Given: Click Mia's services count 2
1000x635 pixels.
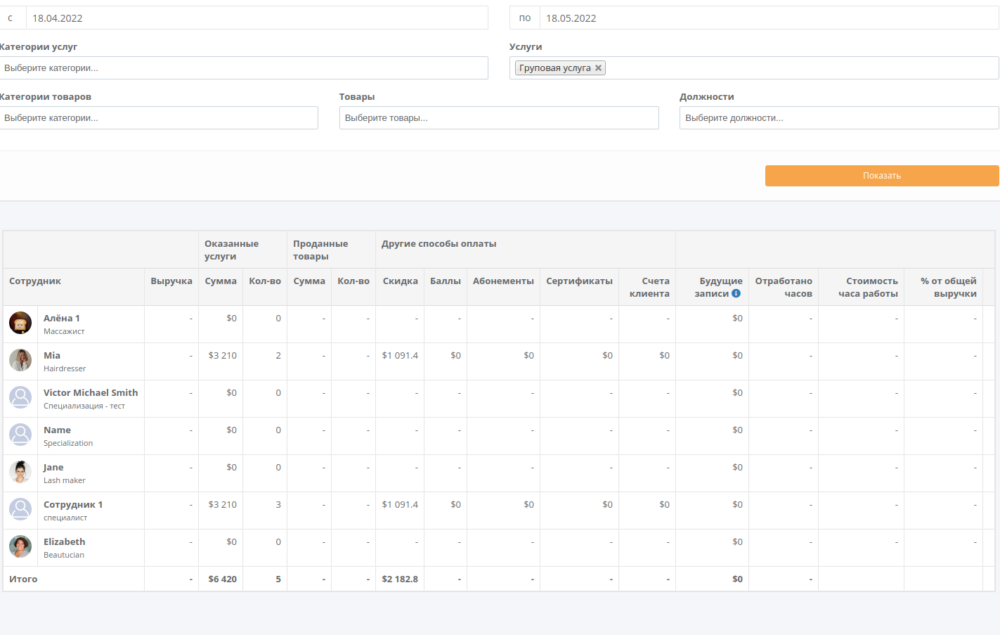Looking at the screenshot, I should 278,356.
